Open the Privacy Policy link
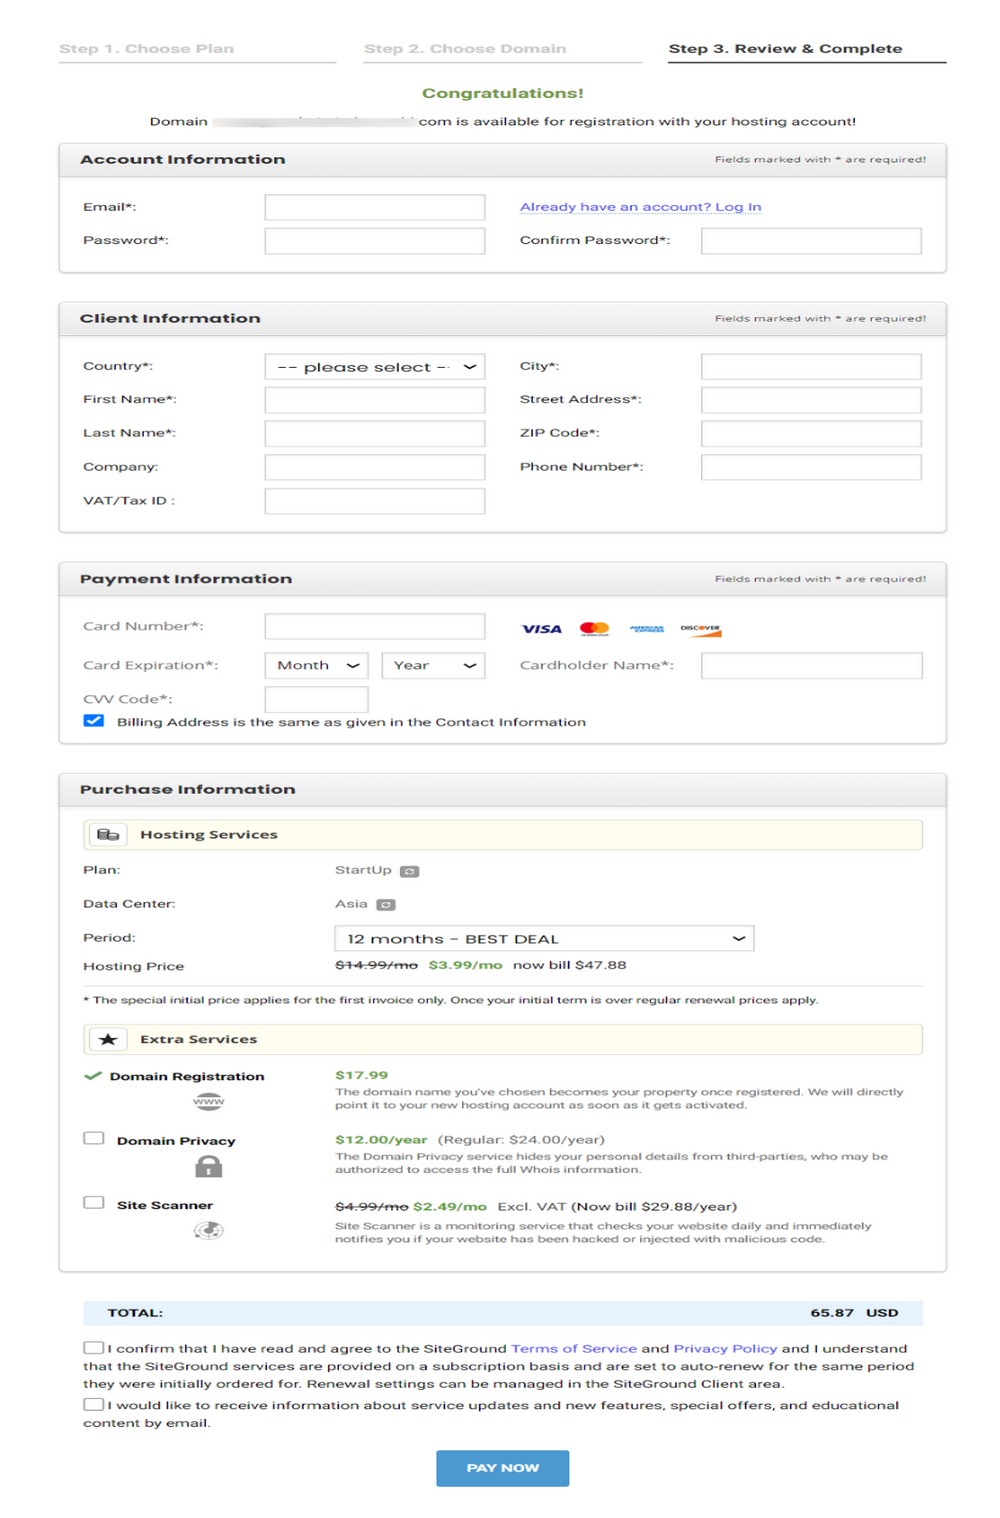The height and width of the screenshot is (1518, 1000). (x=725, y=1349)
